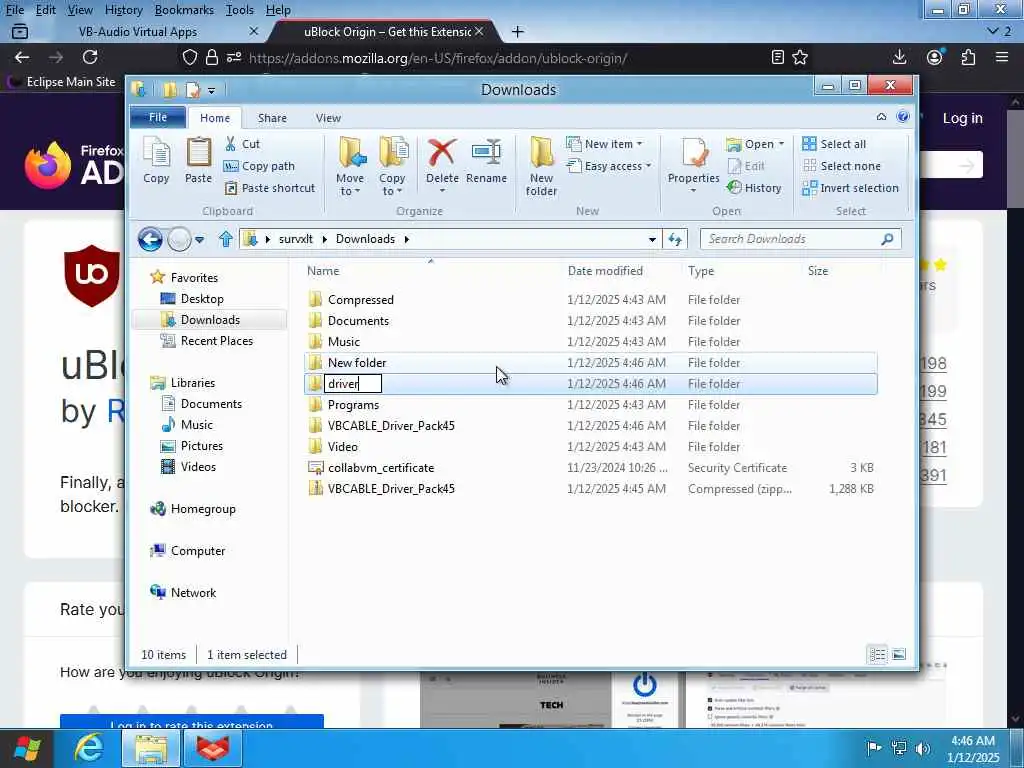Open a new Firefox tab
This screenshot has height=768, width=1024.
pos(518,31)
